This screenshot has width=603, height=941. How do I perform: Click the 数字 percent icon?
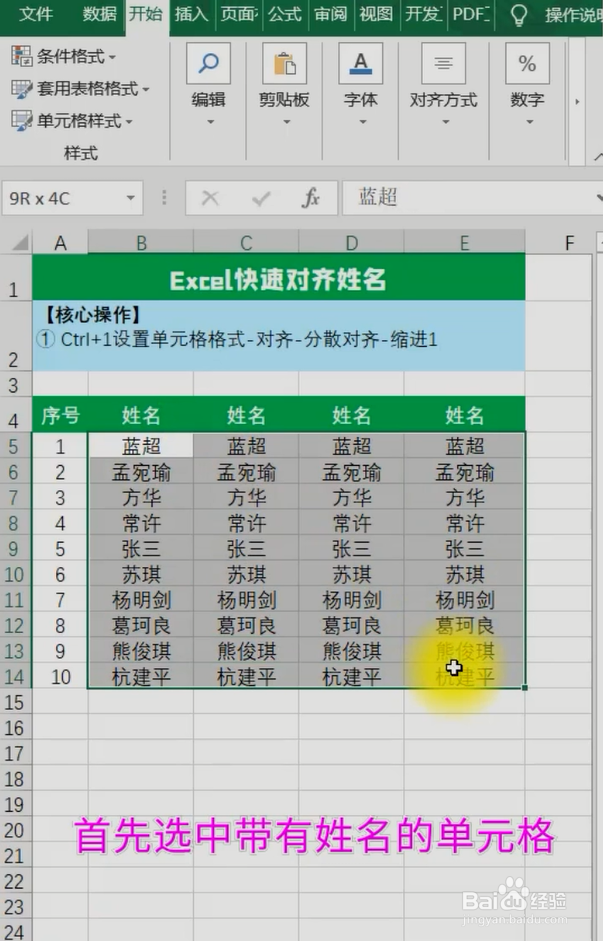(527, 63)
